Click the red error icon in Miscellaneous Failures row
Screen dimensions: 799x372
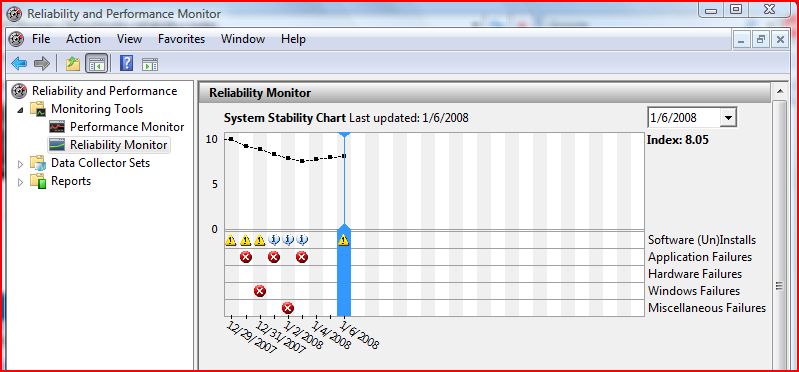pyautogui.click(x=288, y=308)
